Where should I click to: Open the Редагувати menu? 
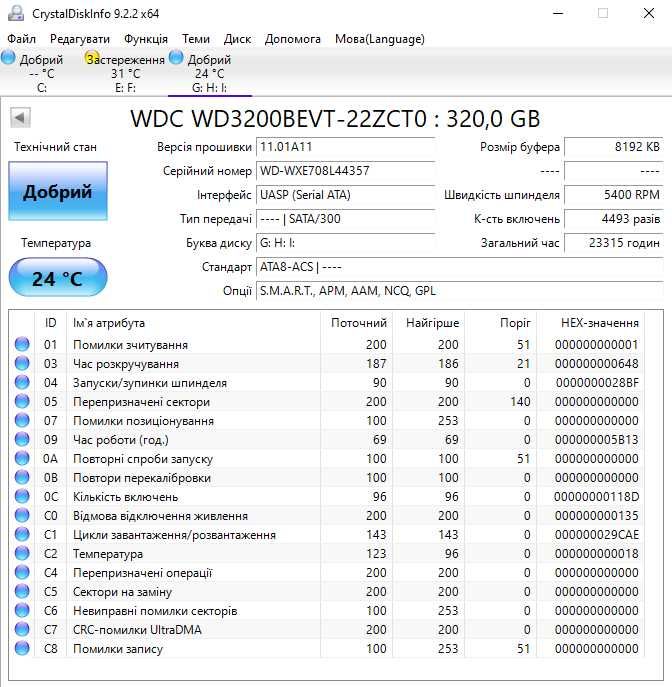tap(80, 39)
